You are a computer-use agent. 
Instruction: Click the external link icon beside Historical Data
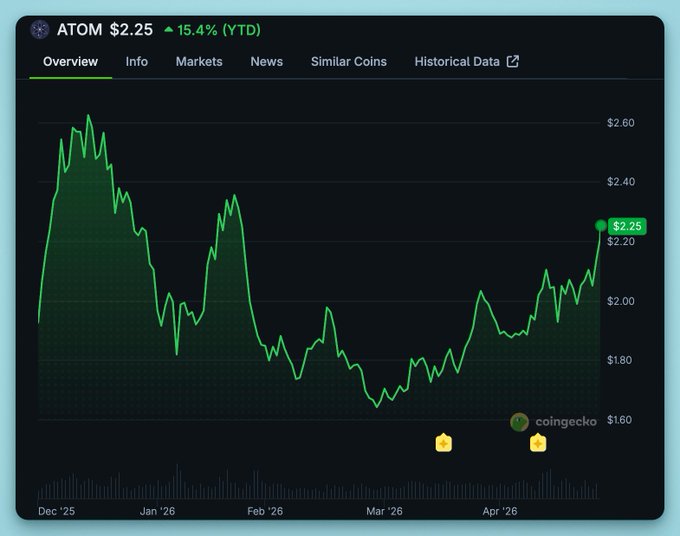click(513, 62)
